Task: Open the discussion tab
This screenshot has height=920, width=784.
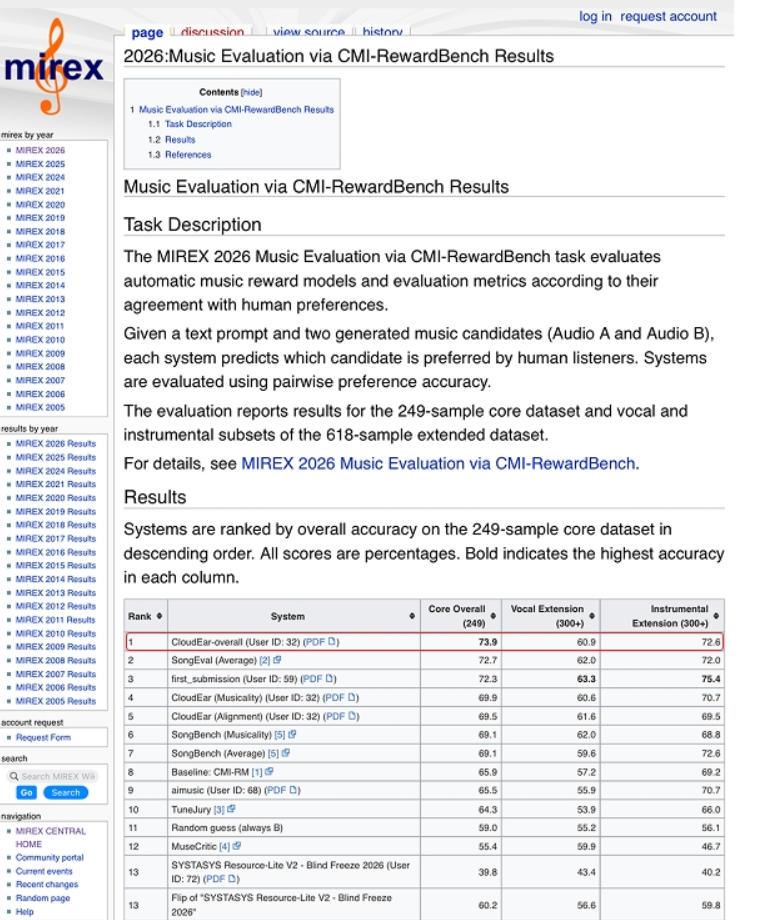Action: coord(212,32)
